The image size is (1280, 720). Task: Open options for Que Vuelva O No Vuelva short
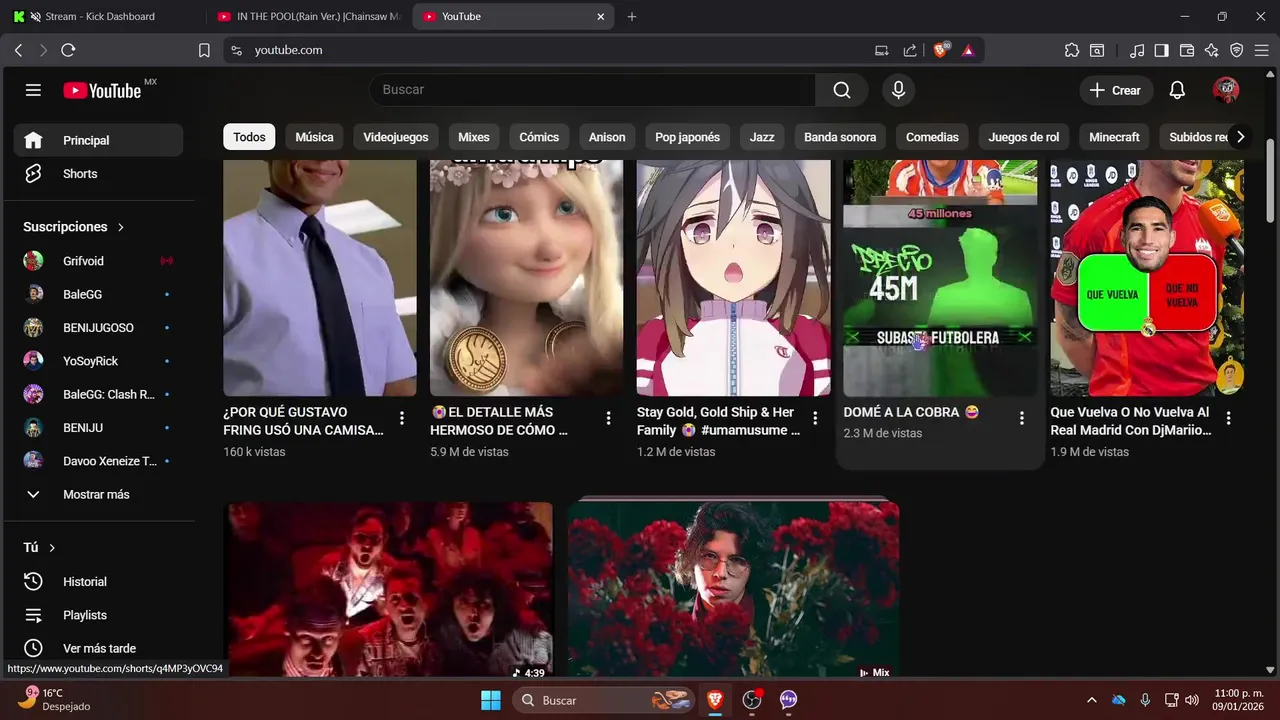[1229, 418]
